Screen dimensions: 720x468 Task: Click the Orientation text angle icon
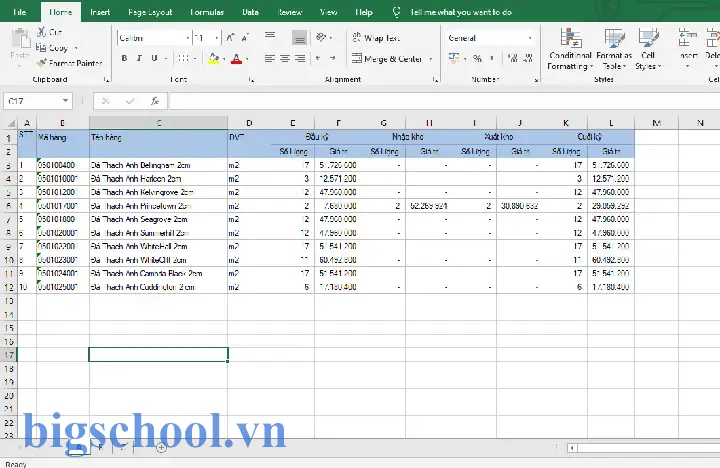[321, 37]
